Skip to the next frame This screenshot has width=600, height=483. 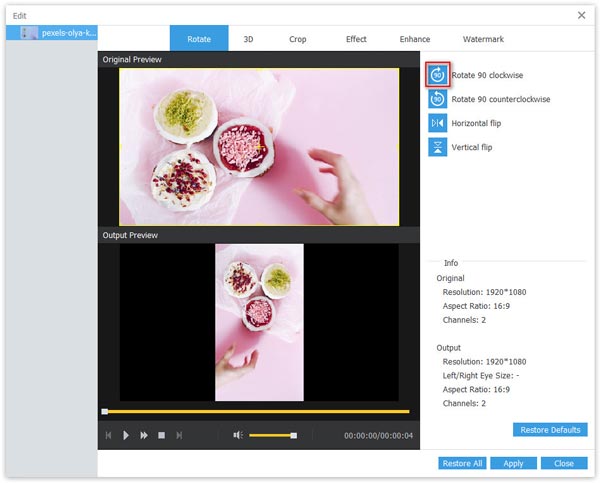pos(179,435)
